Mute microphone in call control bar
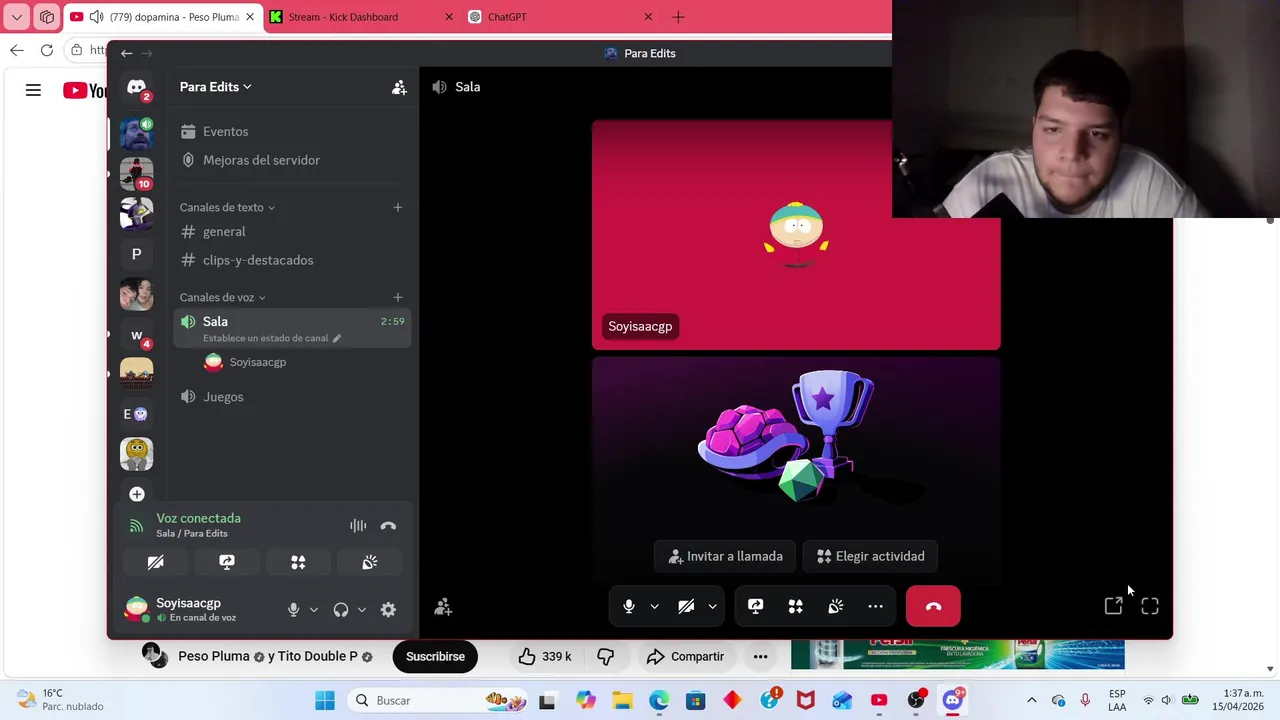The height and width of the screenshot is (720, 1280). click(628, 606)
